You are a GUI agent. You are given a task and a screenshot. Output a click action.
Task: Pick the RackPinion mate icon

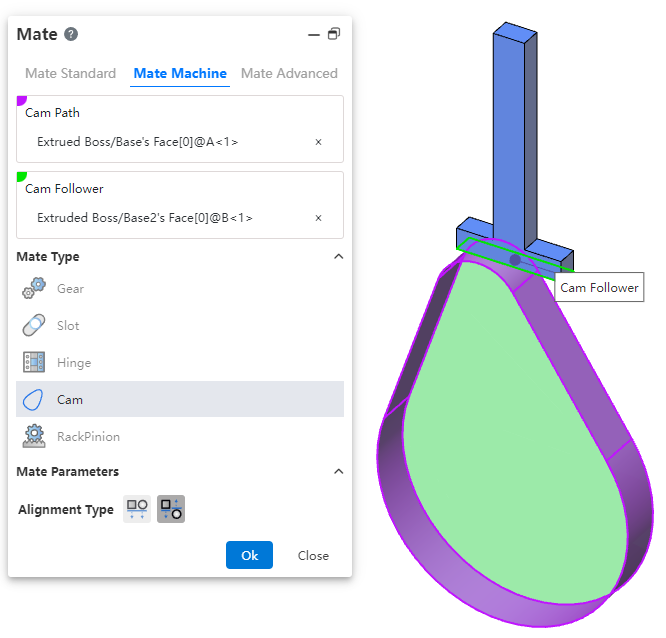[34, 437]
